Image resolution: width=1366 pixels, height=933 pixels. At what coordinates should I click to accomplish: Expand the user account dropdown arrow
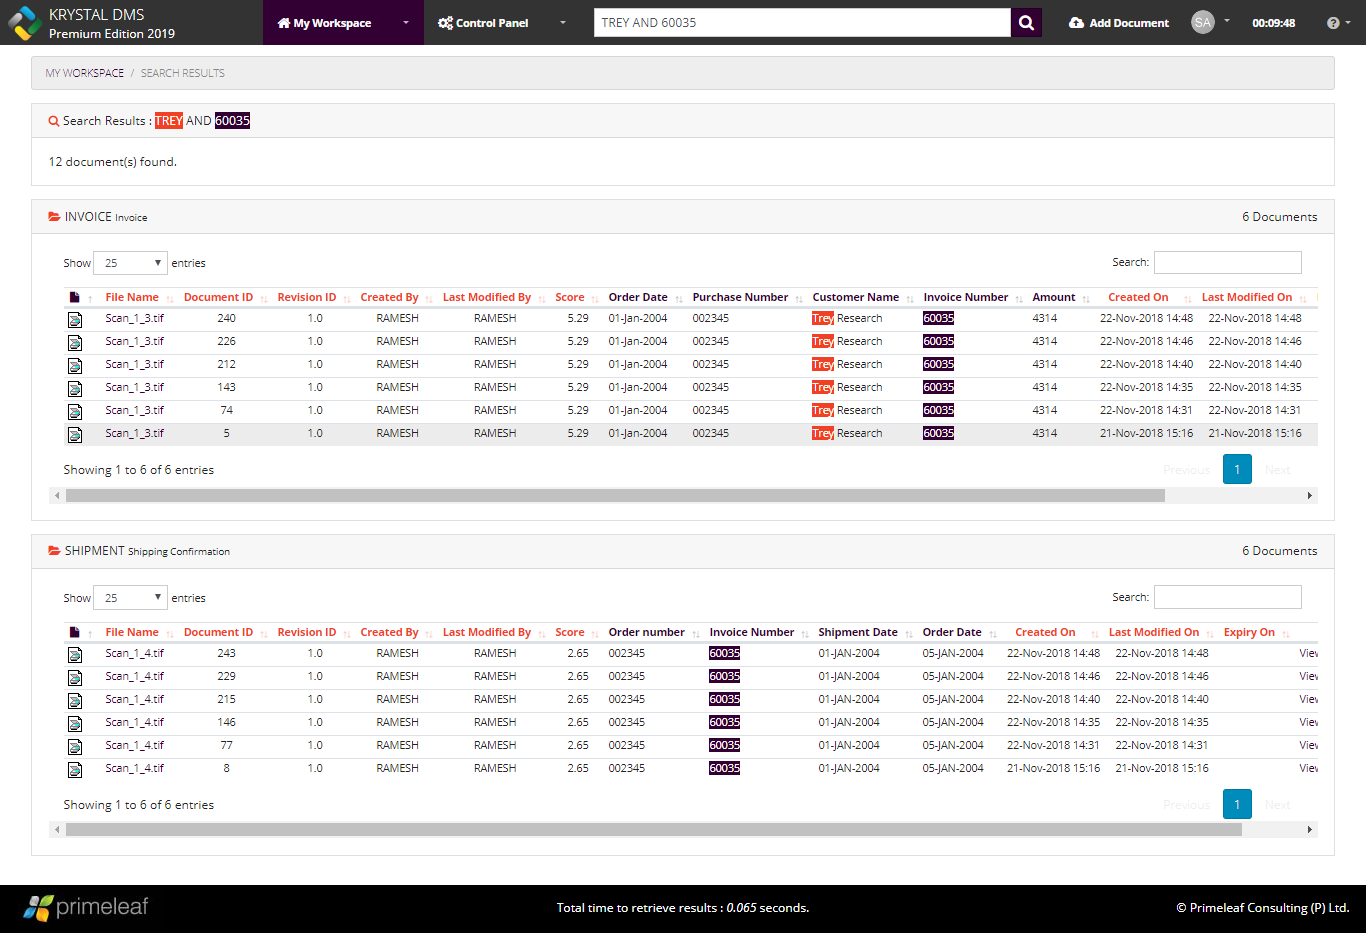[1227, 21]
